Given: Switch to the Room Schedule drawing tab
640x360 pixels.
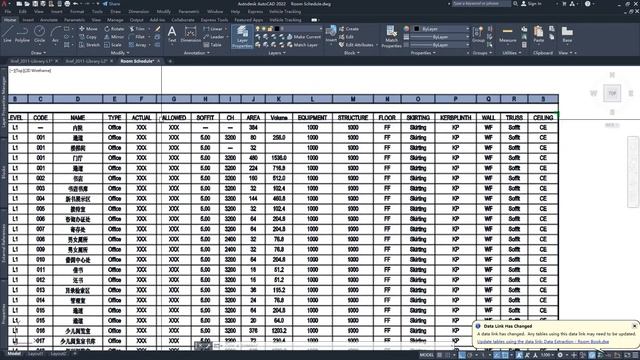Looking at the screenshot, I should 137,61.
